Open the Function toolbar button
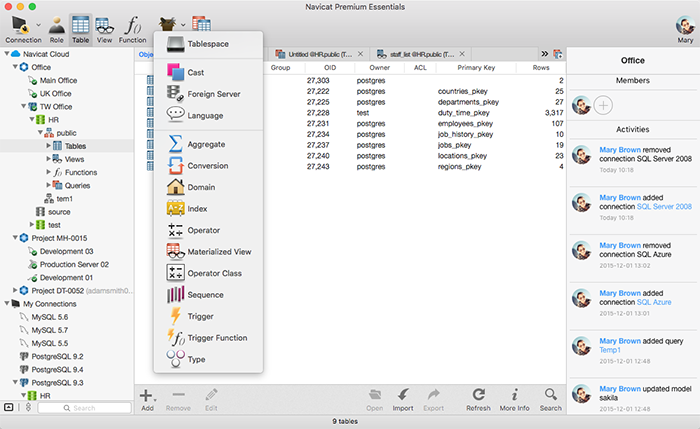Viewport: 700px width, 429px height. tap(132, 29)
